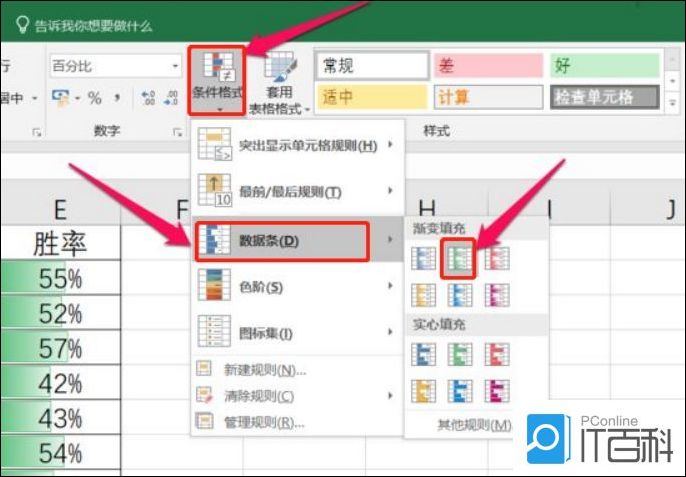686x477 pixels.
Task: Apply the Calculation (计算) cell style
Action: (x=488, y=97)
